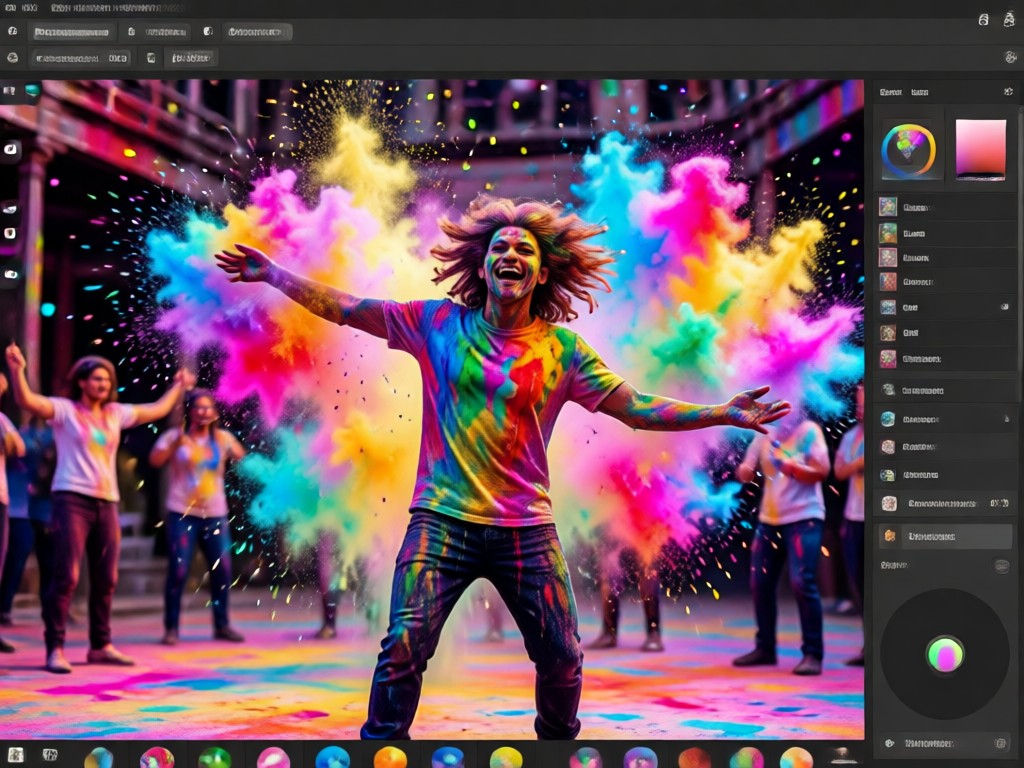Select the sixth layer row with the tan thumbnail
This screenshot has height=768, width=1024.
944,333
